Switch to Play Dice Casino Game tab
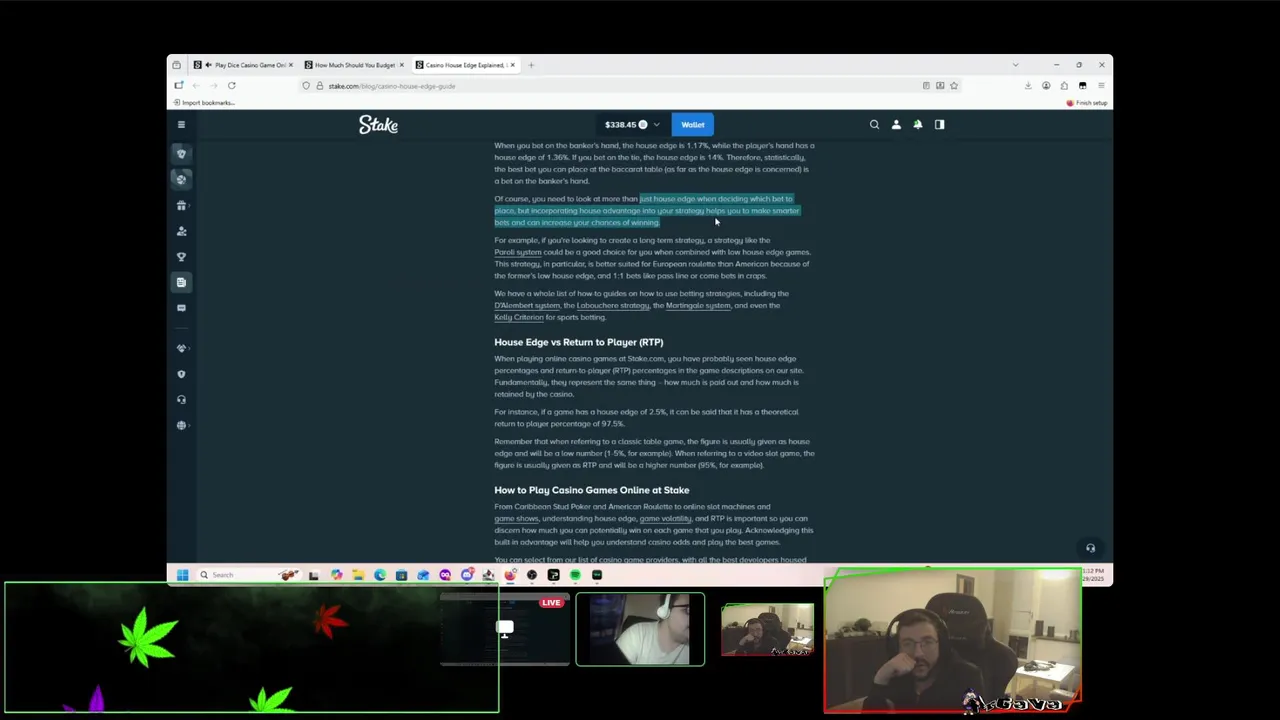1280x720 pixels. [245, 65]
